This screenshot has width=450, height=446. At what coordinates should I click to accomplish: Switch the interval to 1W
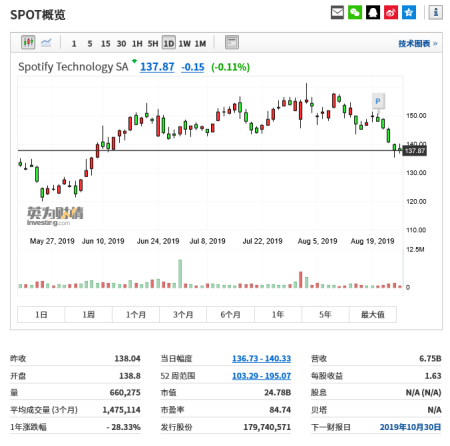click(185, 44)
